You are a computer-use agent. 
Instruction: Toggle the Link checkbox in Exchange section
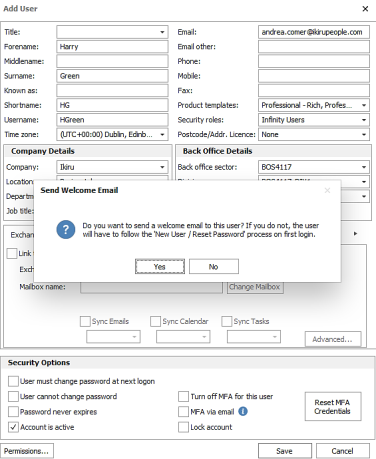12,253
